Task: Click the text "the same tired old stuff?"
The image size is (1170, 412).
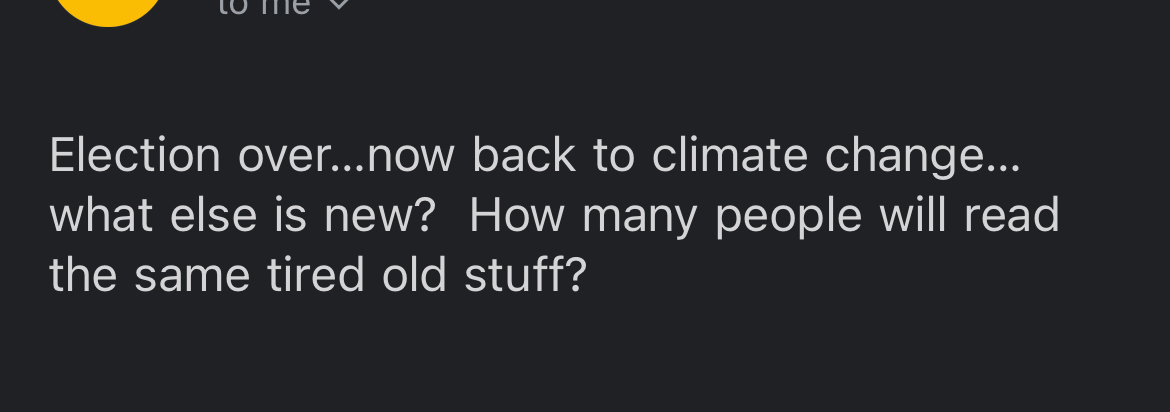Action: pos(317,276)
